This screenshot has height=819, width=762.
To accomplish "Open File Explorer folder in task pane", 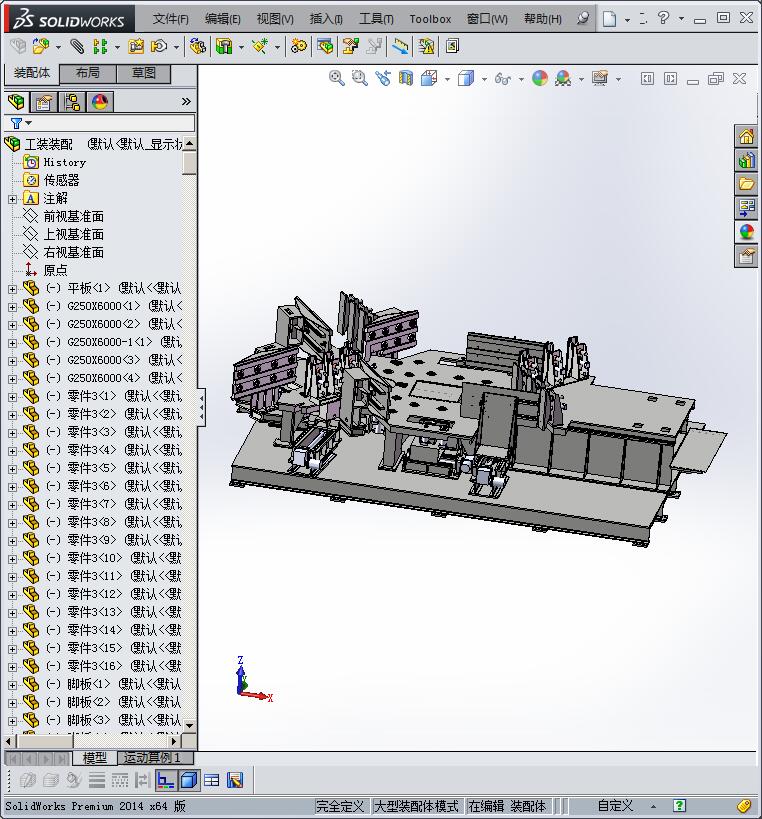I will [x=746, y=184].
